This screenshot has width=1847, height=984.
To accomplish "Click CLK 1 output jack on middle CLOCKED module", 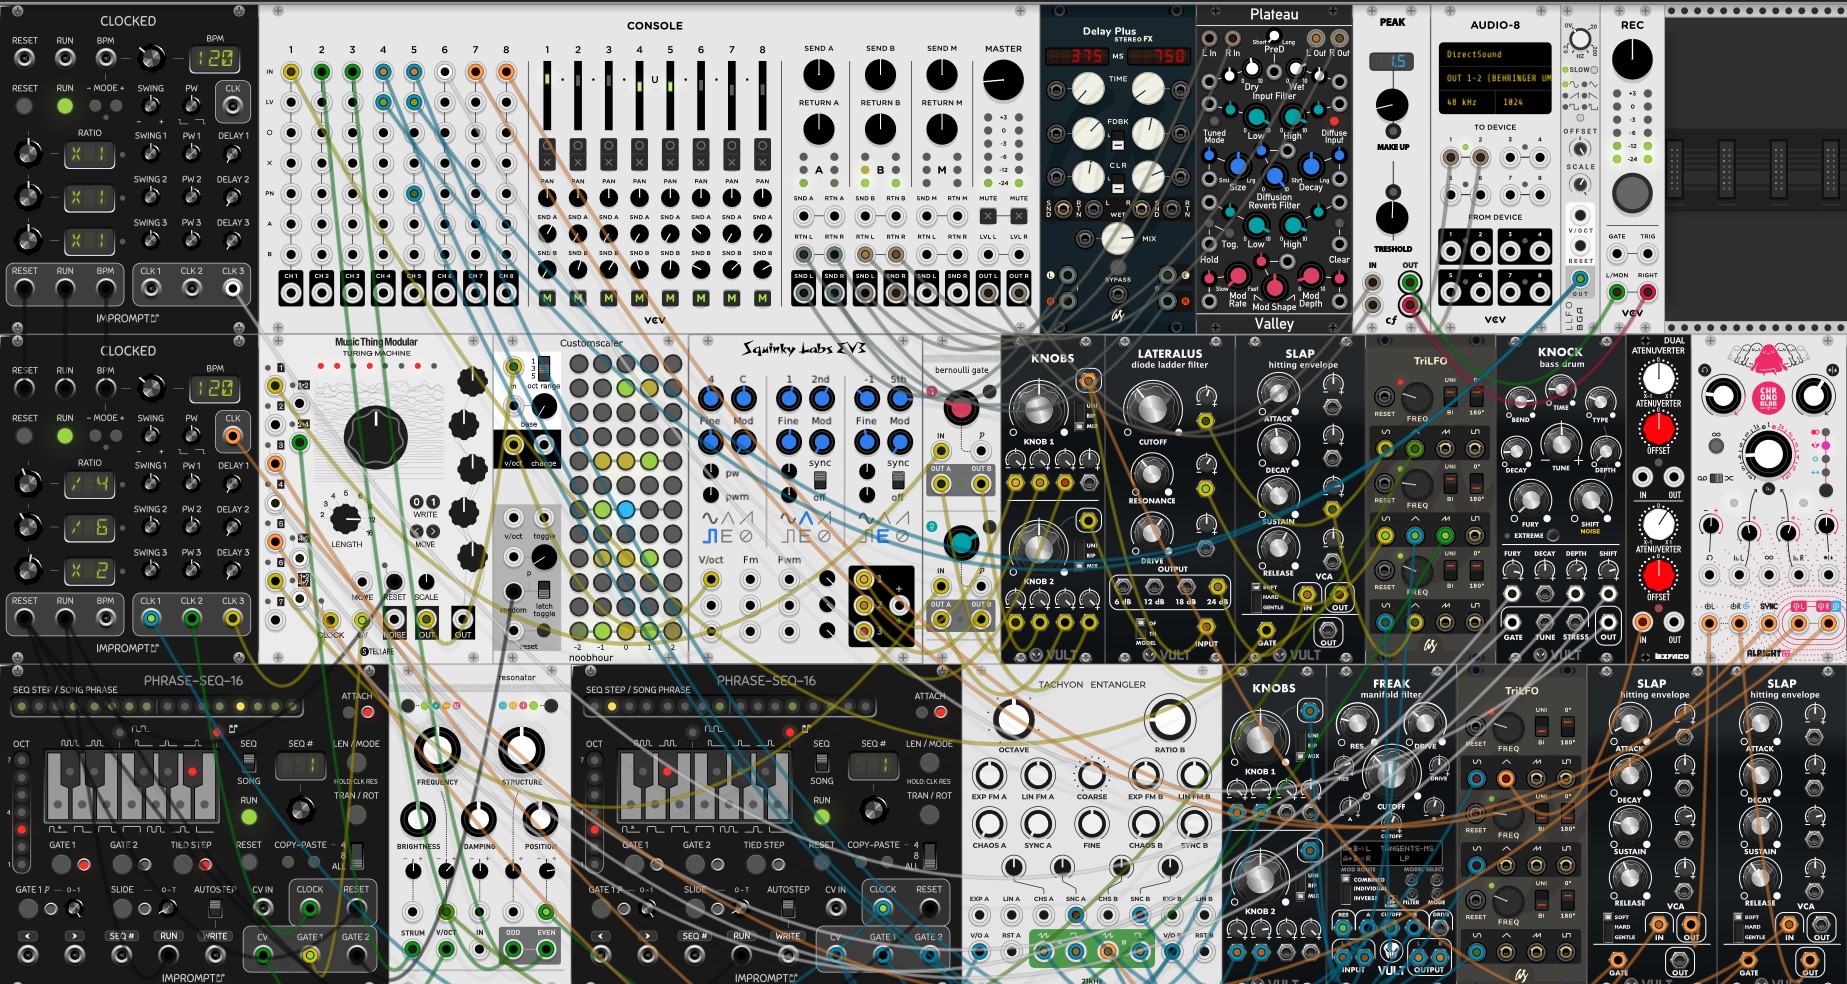I will click(x=150, y=619).
